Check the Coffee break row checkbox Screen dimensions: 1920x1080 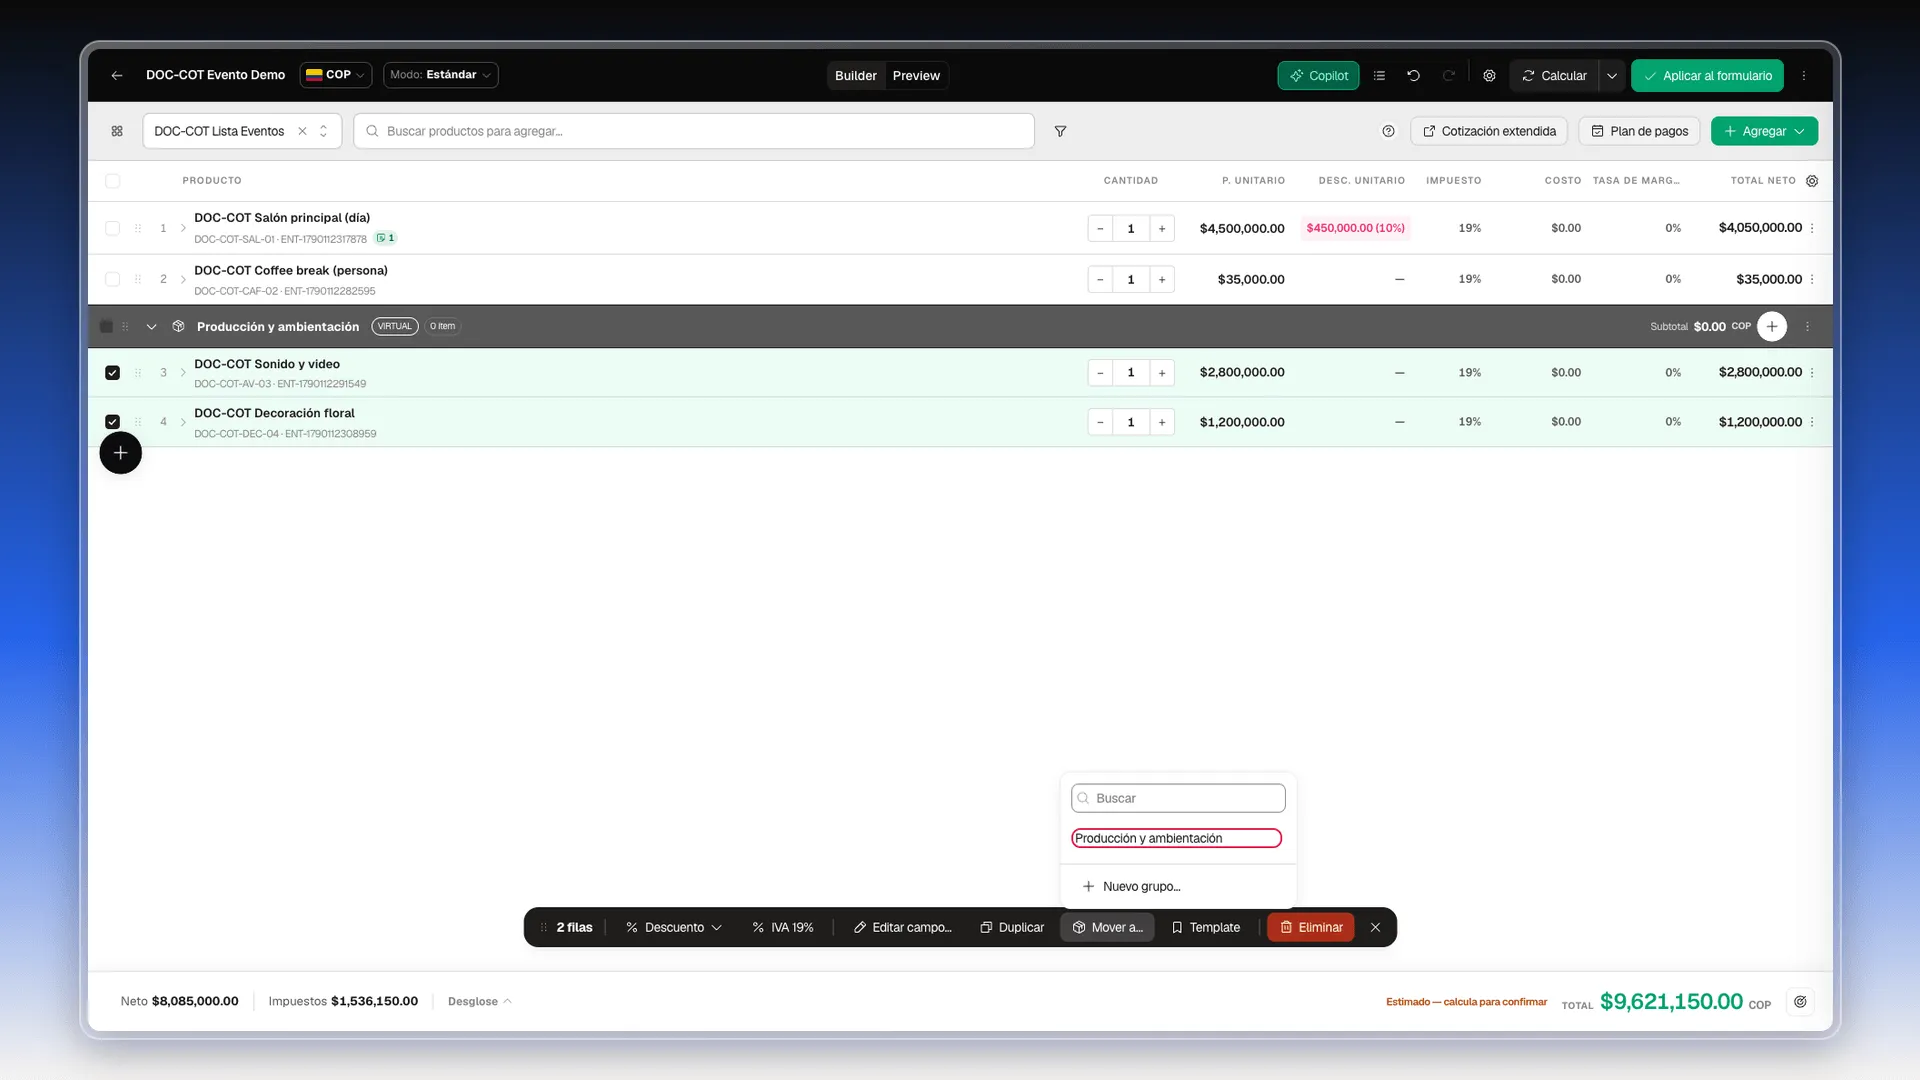(112, 279)
